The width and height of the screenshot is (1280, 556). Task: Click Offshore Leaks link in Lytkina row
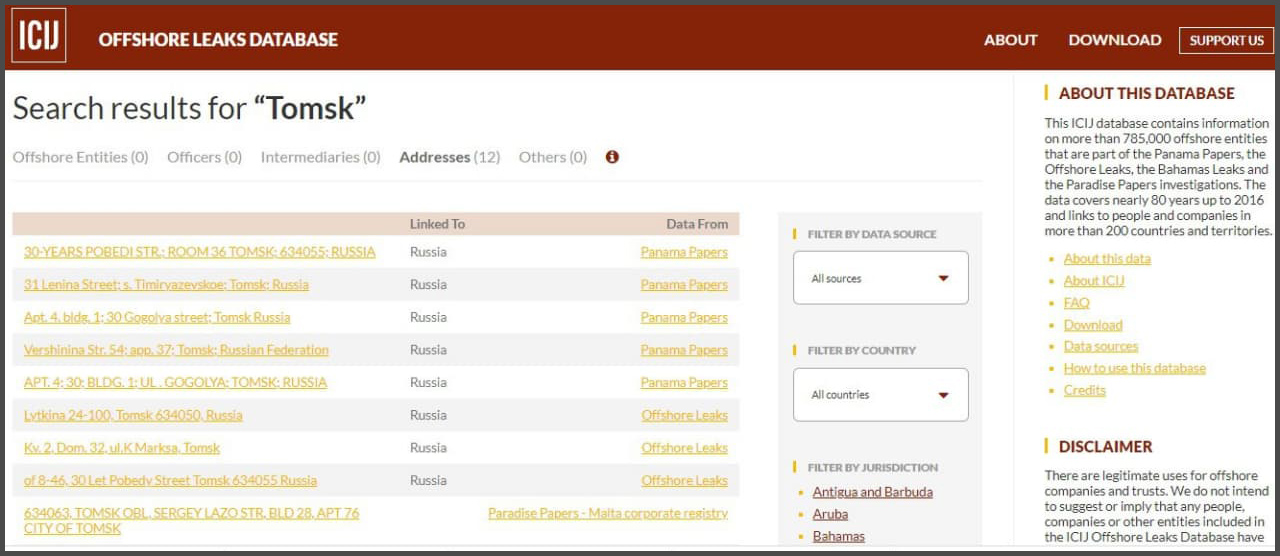(x=684, y=415)
